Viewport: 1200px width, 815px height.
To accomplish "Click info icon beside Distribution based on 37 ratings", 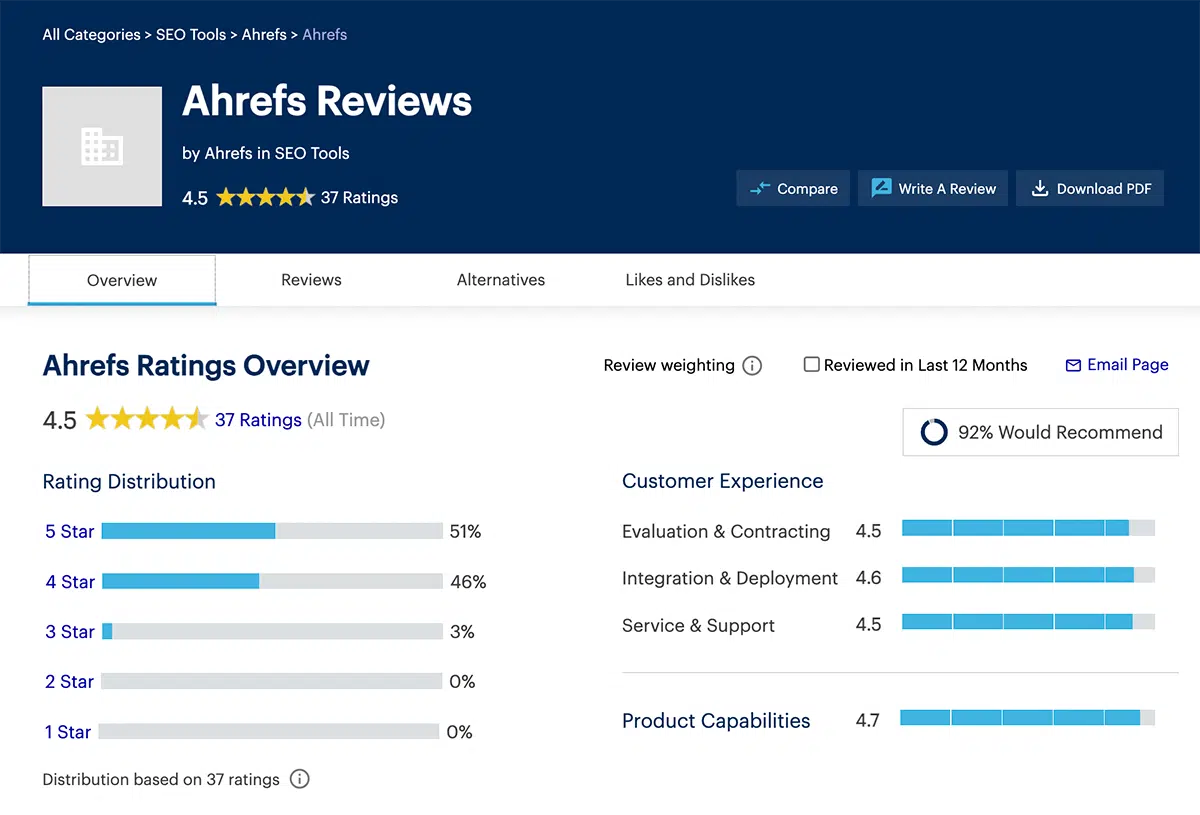I will click(x=299, y=779).
